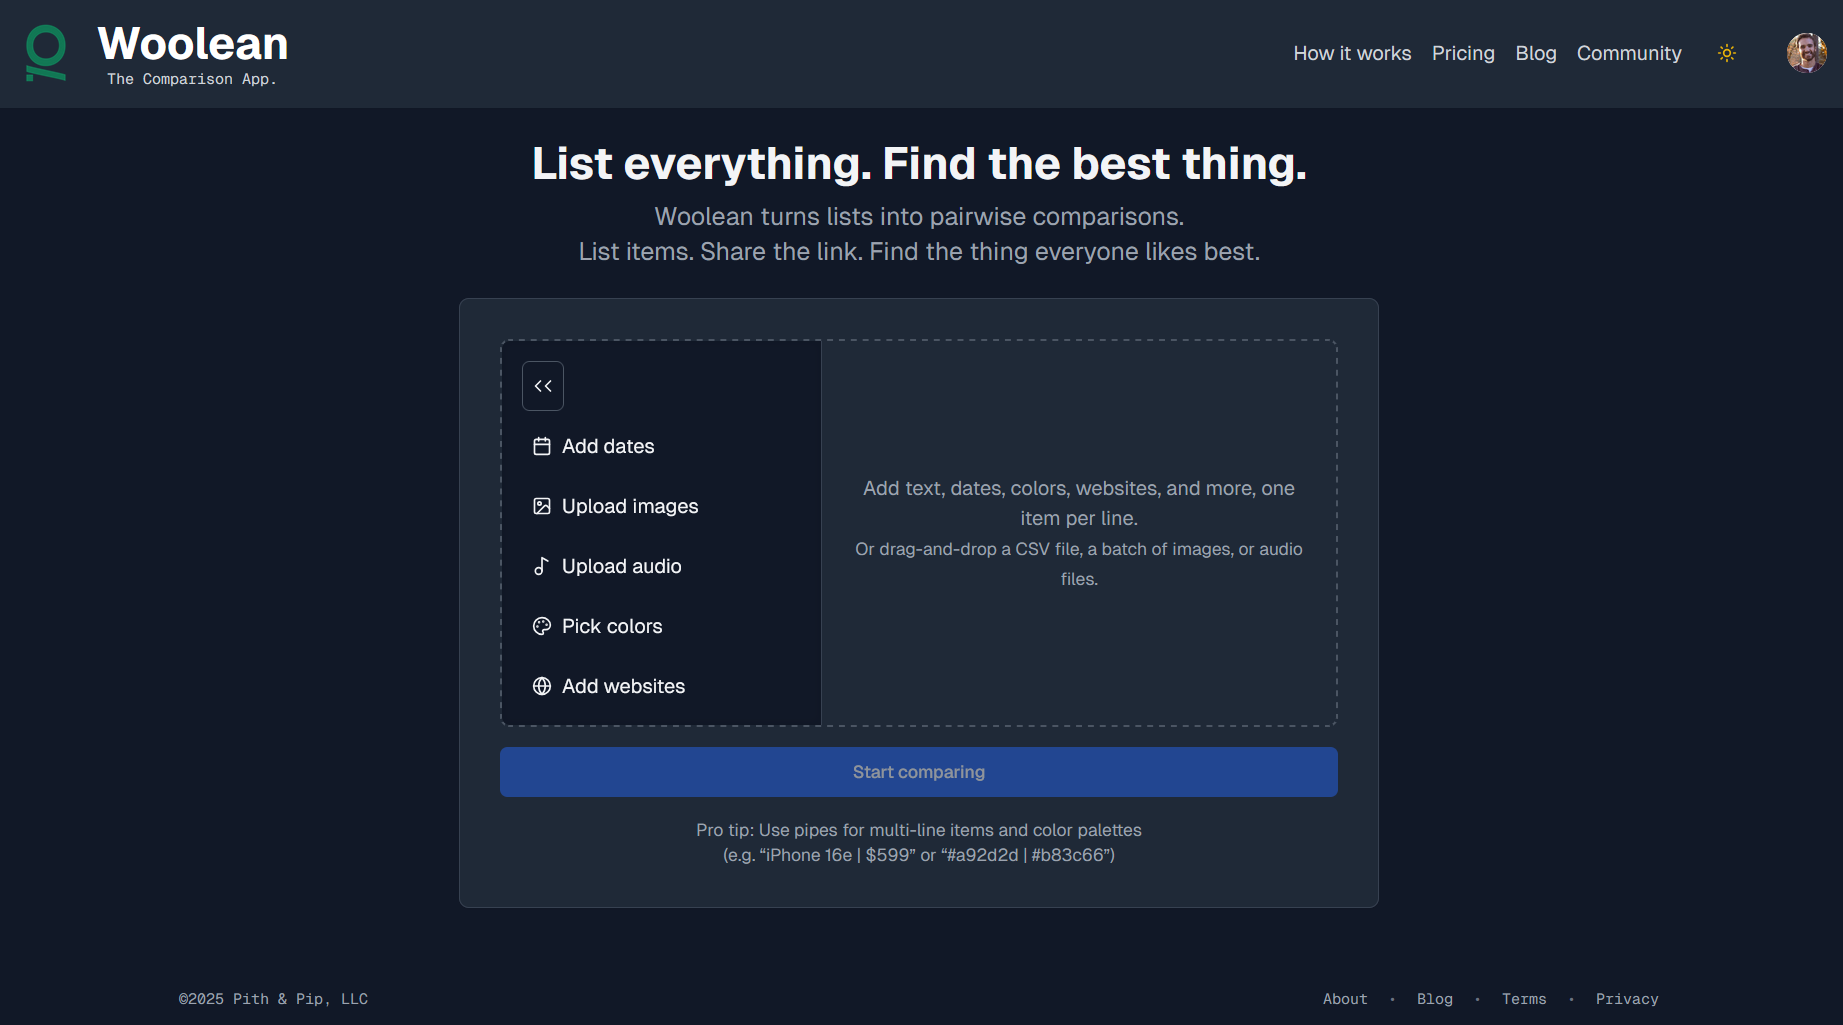Click the globe icon beside Add websites

click(x=542, y=686)
